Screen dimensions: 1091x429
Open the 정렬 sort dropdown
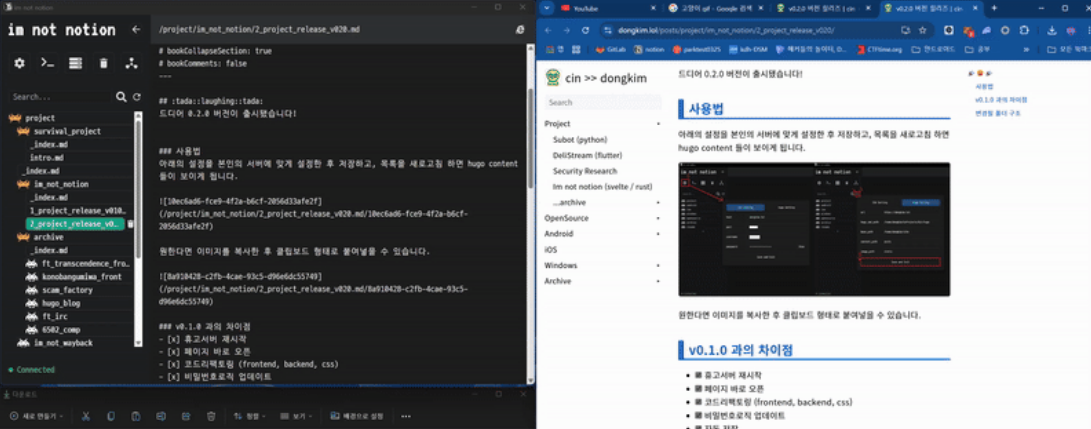point(251,416)
